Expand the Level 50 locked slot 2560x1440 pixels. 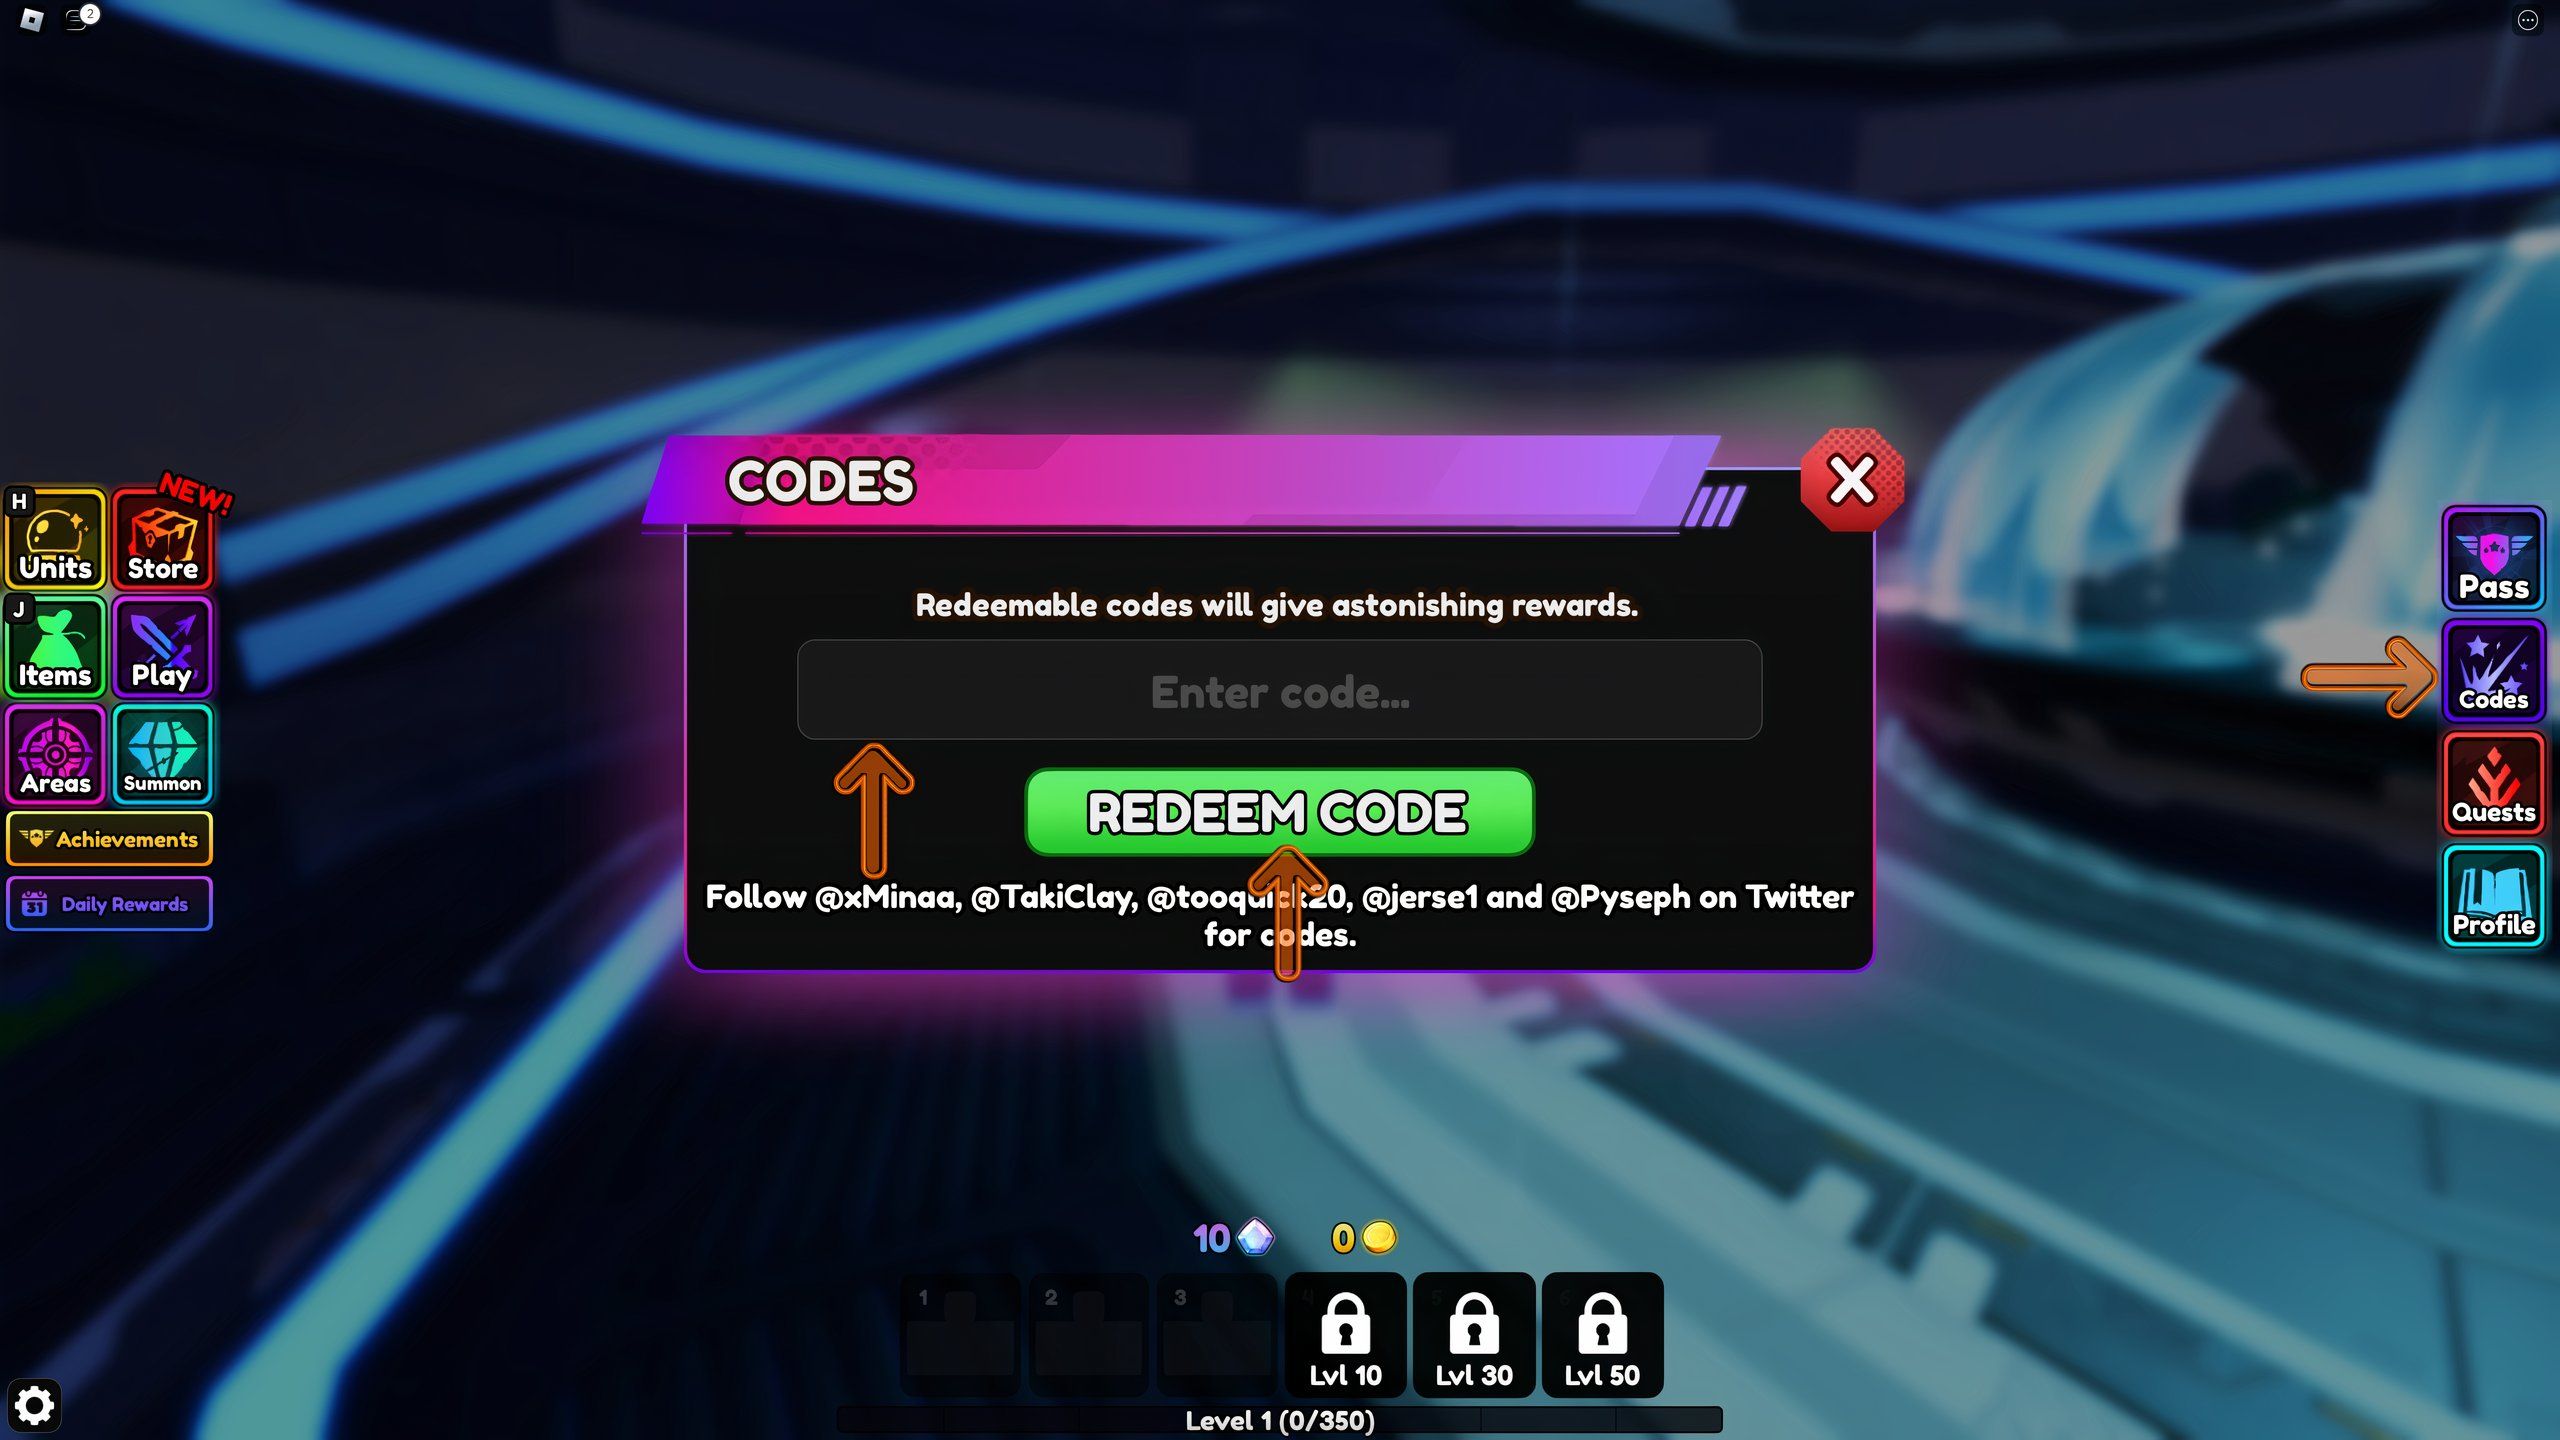[1602, 1333]
